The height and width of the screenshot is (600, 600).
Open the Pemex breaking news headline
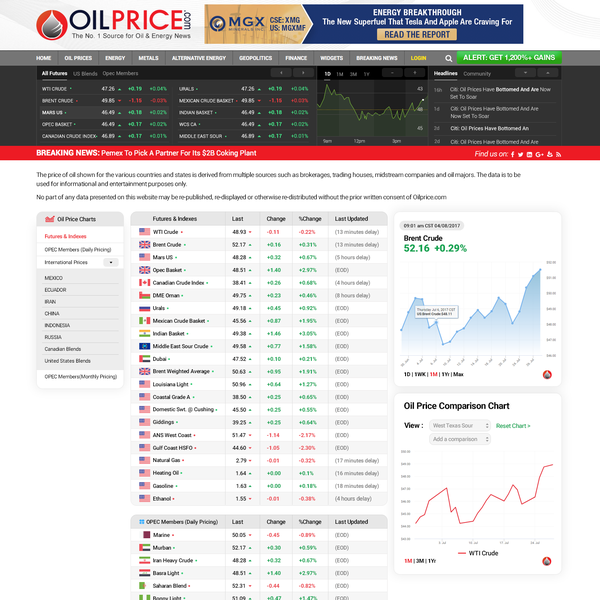179,153
